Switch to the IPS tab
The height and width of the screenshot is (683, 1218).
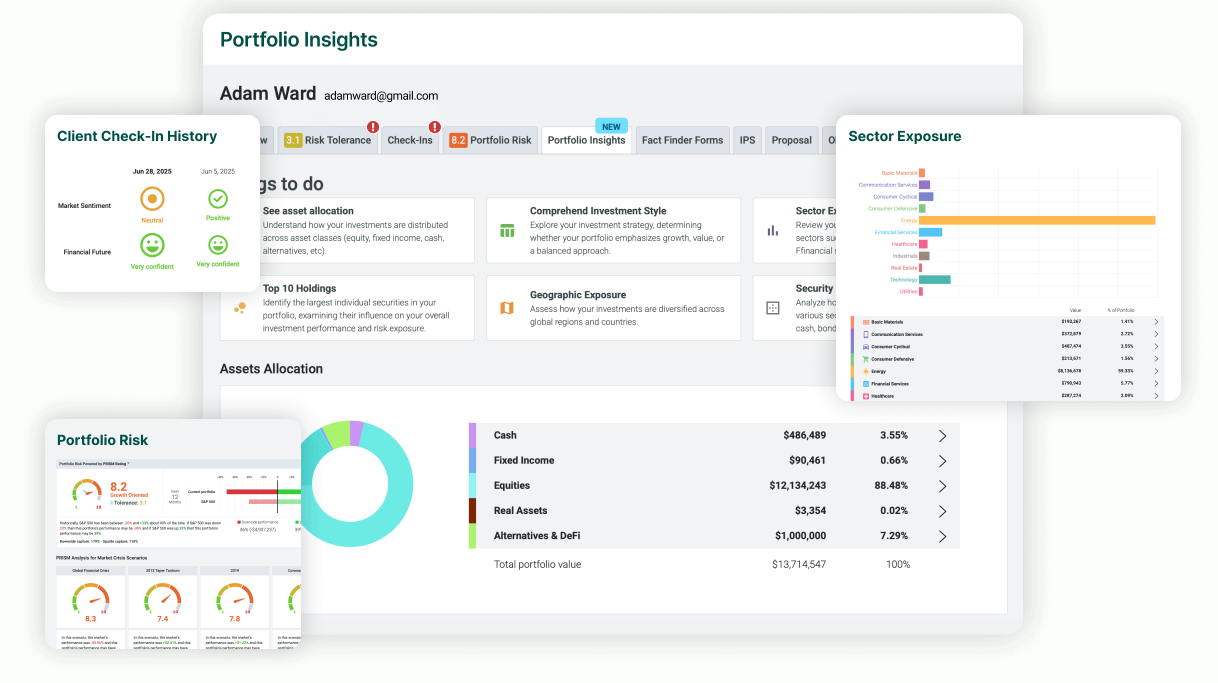747,140
